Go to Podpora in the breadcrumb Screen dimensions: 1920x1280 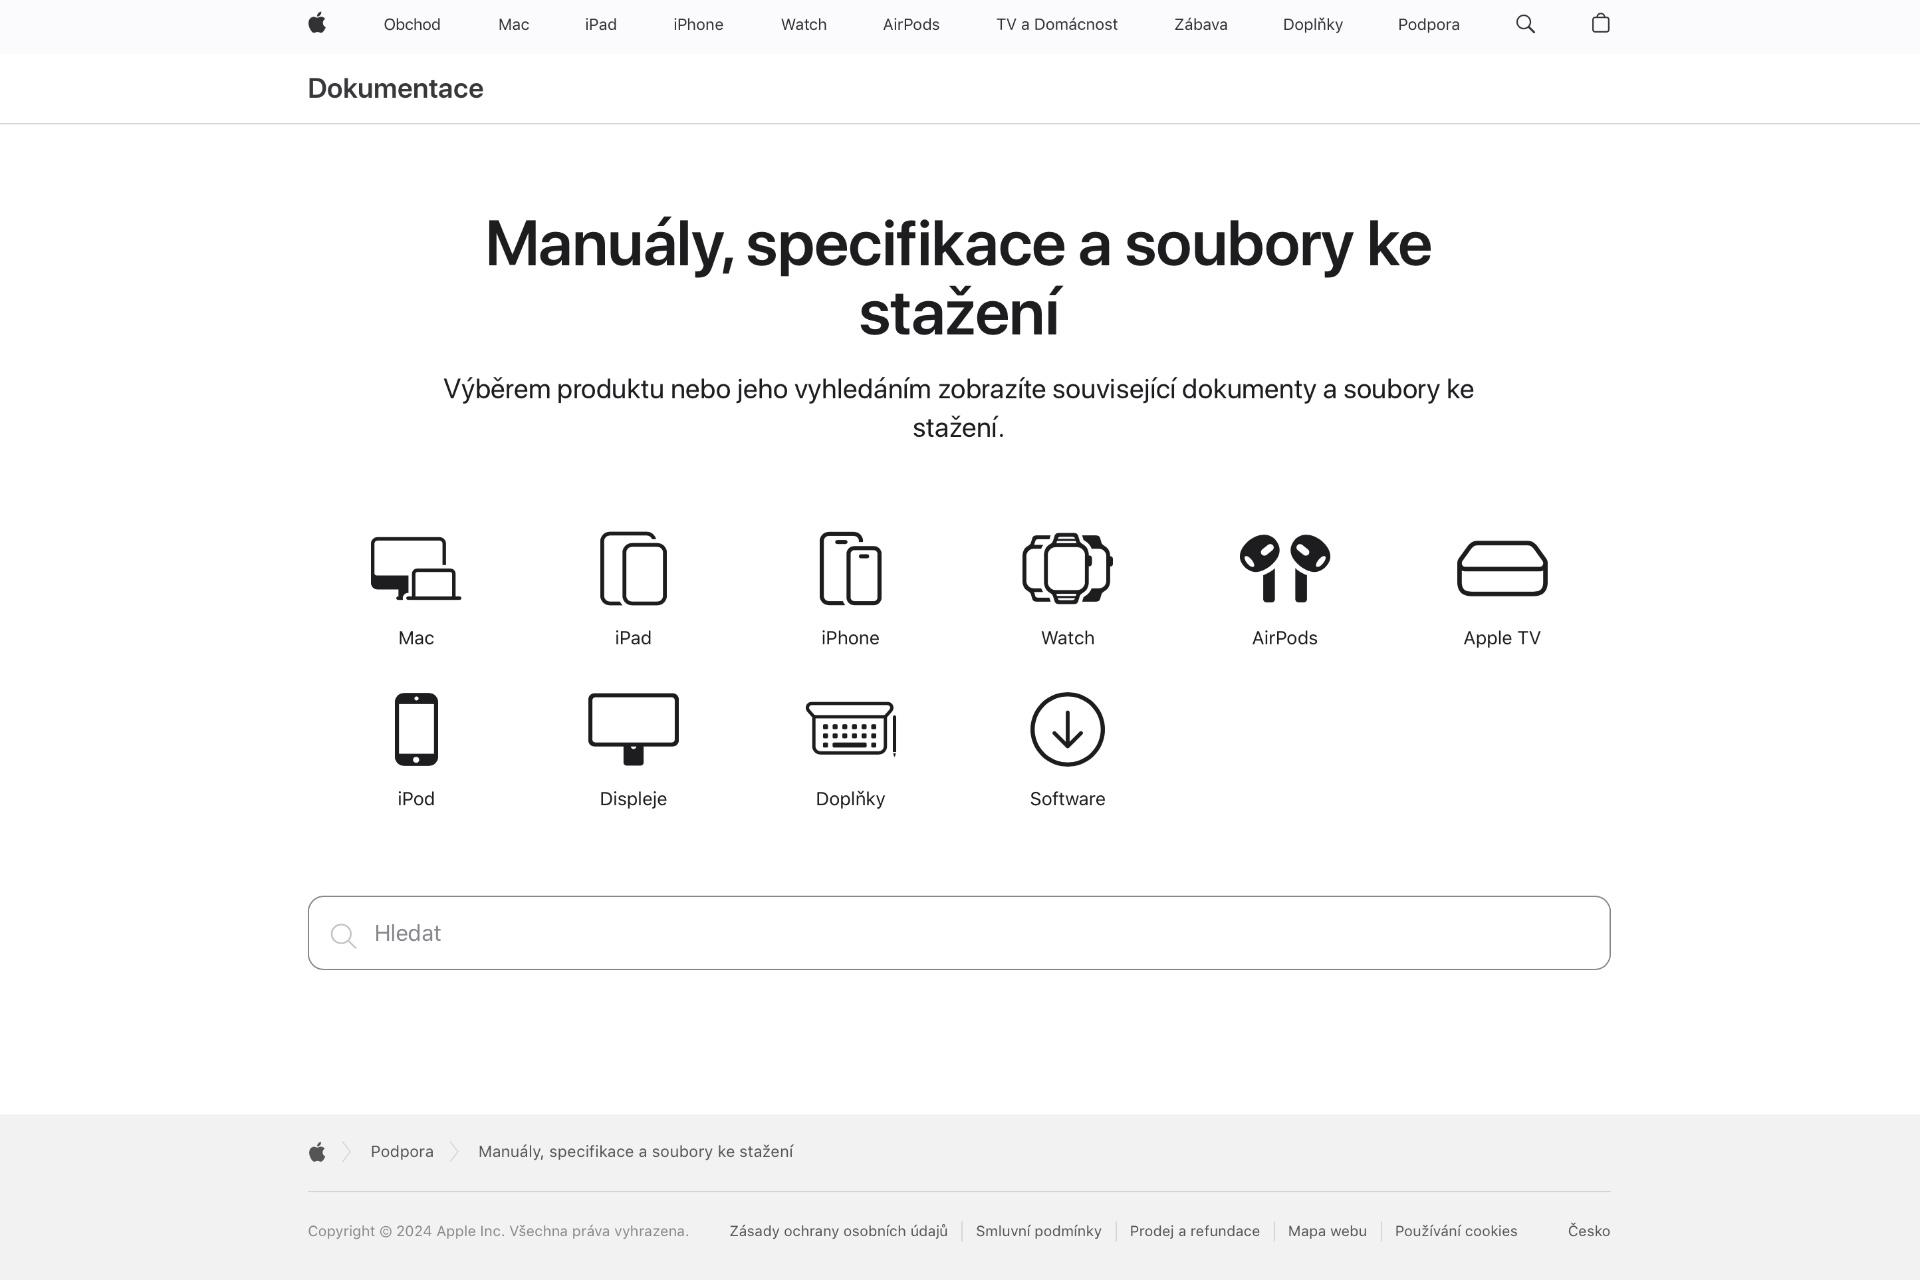click(x=402, y=1152)
